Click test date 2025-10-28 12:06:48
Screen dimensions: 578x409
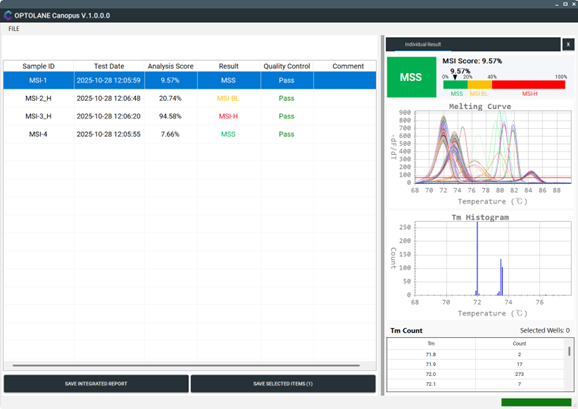click(108, 98)
